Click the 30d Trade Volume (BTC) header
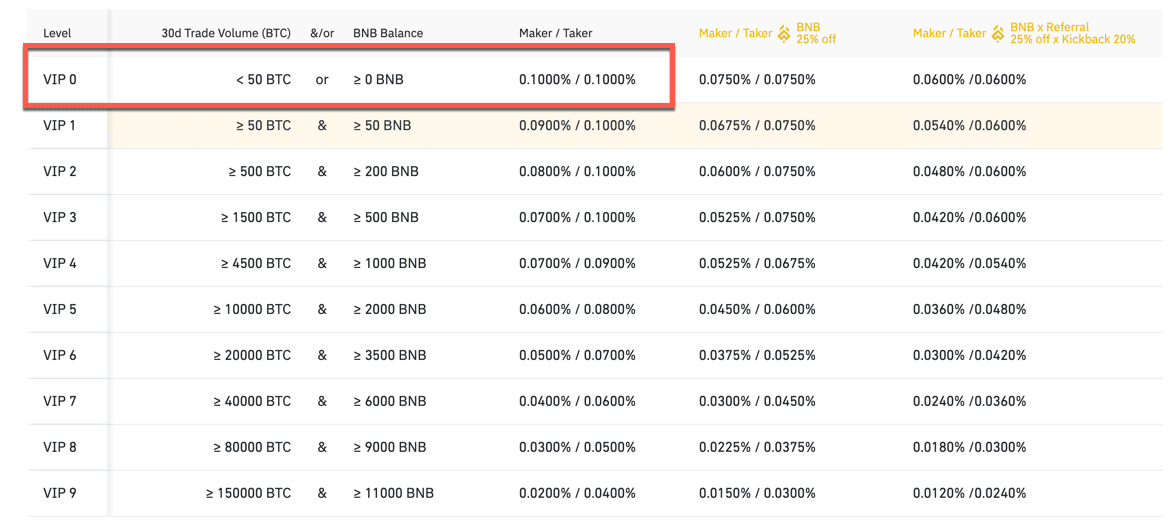Image resolution: width=1175 pixels, height=531 pixels. pyautogui.click(x=226, y=33)
